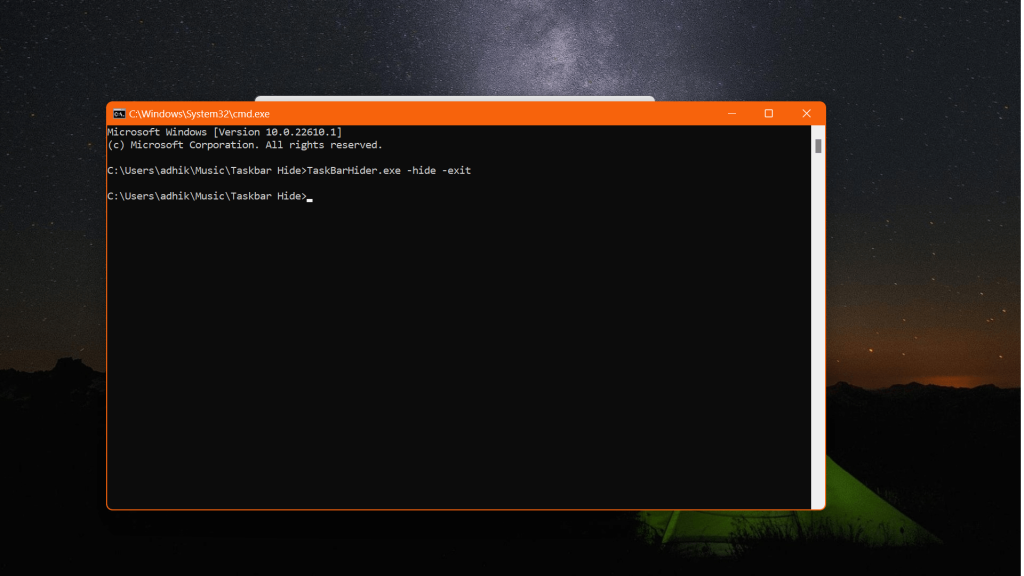1024x576 pixels.
Task: Click the "Microsoft Windows [Version 10.0.22610.1]" line
Action: click(x=225, y=132)
